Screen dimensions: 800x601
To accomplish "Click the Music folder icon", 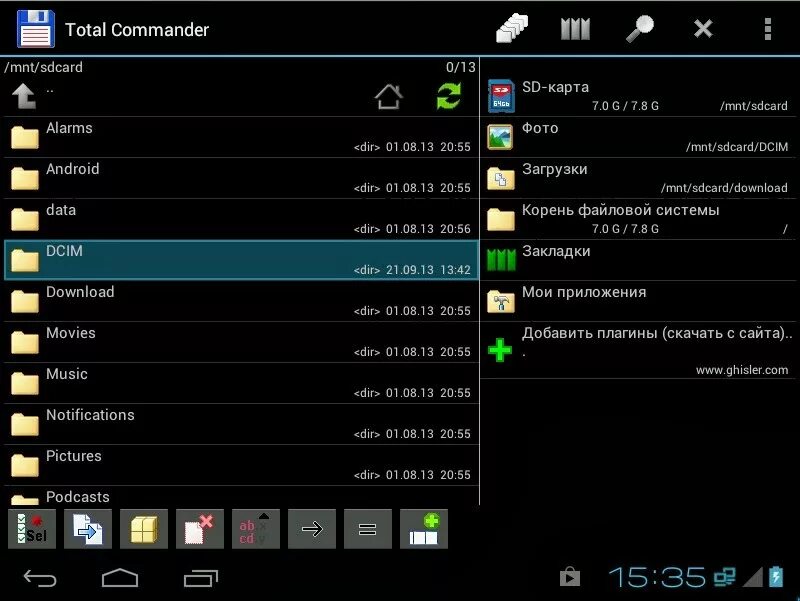I will click(25, 383).
